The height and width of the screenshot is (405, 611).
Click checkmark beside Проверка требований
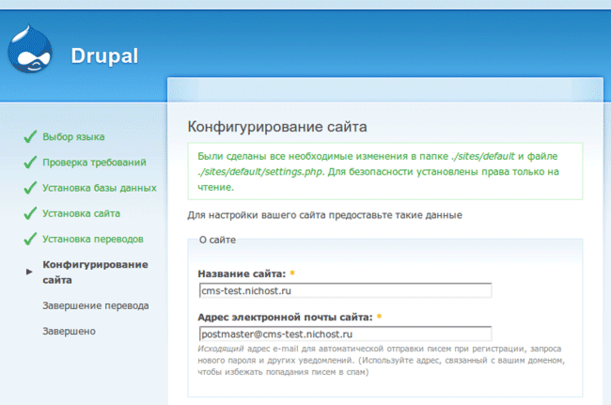click(30, 162)
